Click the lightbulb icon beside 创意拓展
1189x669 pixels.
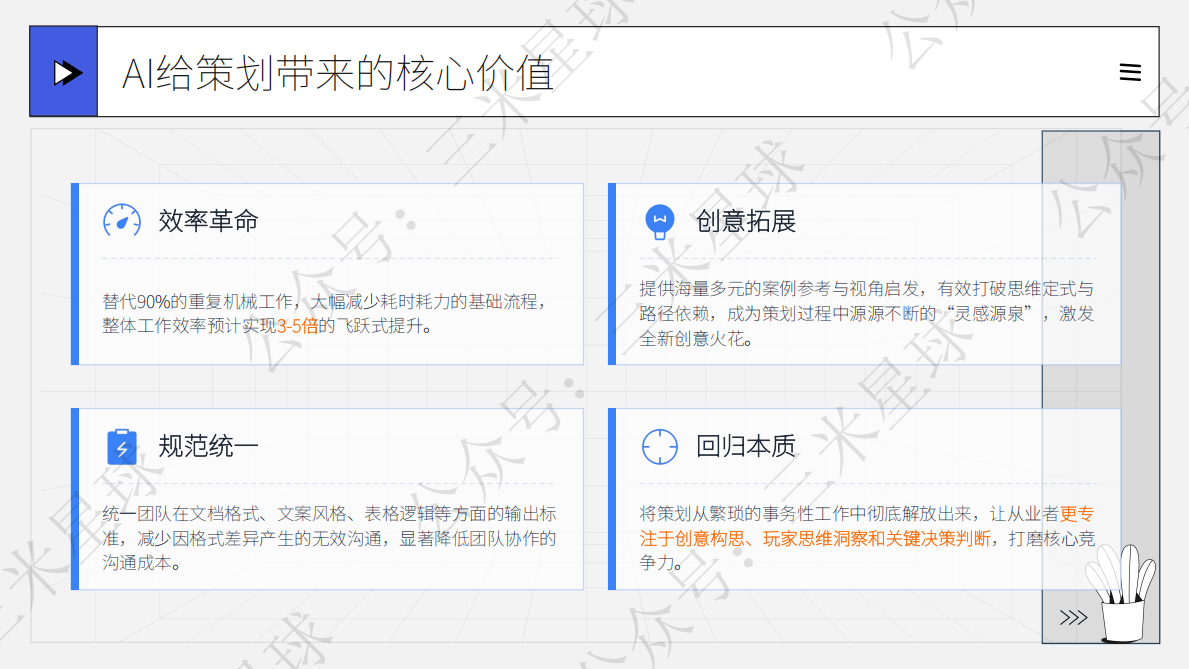coord(660,221)
